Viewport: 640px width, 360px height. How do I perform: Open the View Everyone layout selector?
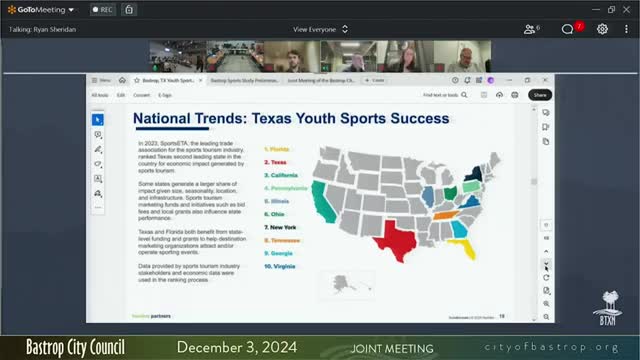pyautogui.click(x=320, y=29)
